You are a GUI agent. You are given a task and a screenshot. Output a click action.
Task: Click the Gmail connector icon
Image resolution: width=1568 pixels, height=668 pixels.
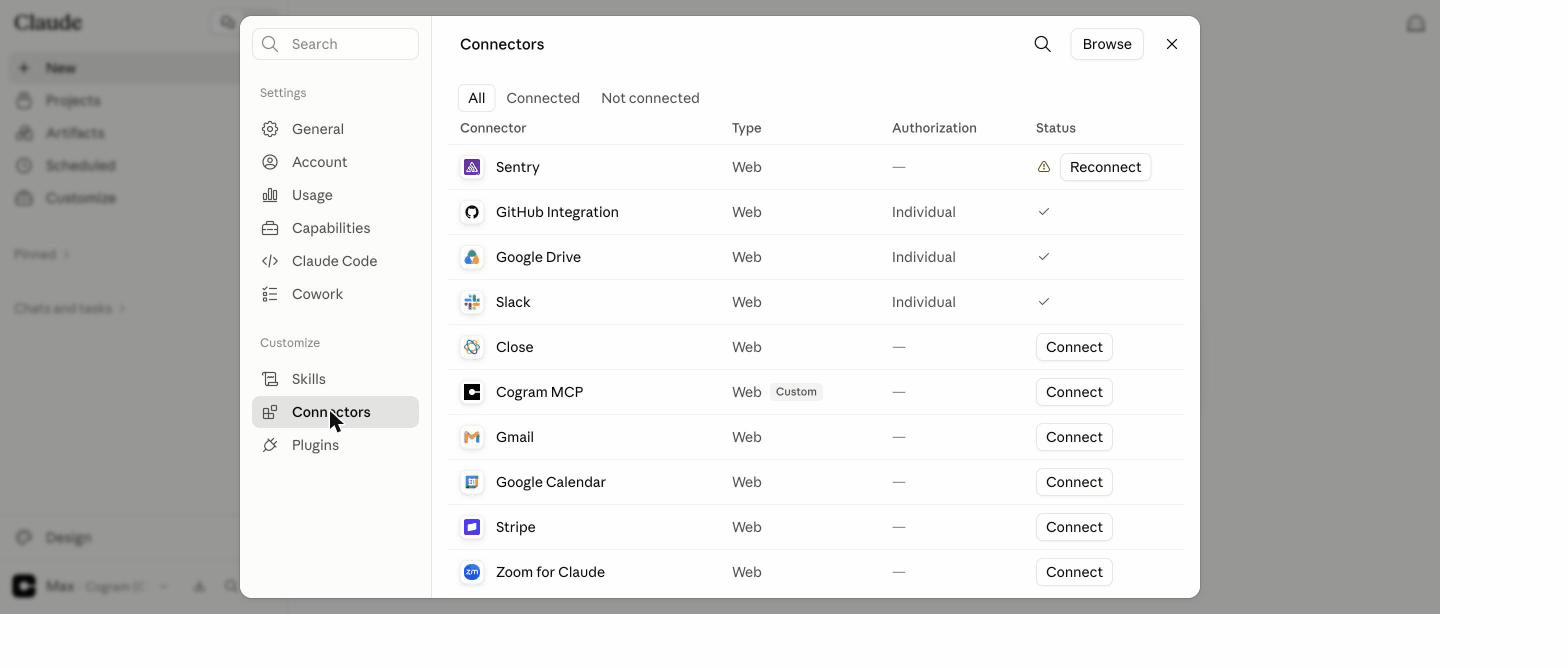tap(472, 437)
